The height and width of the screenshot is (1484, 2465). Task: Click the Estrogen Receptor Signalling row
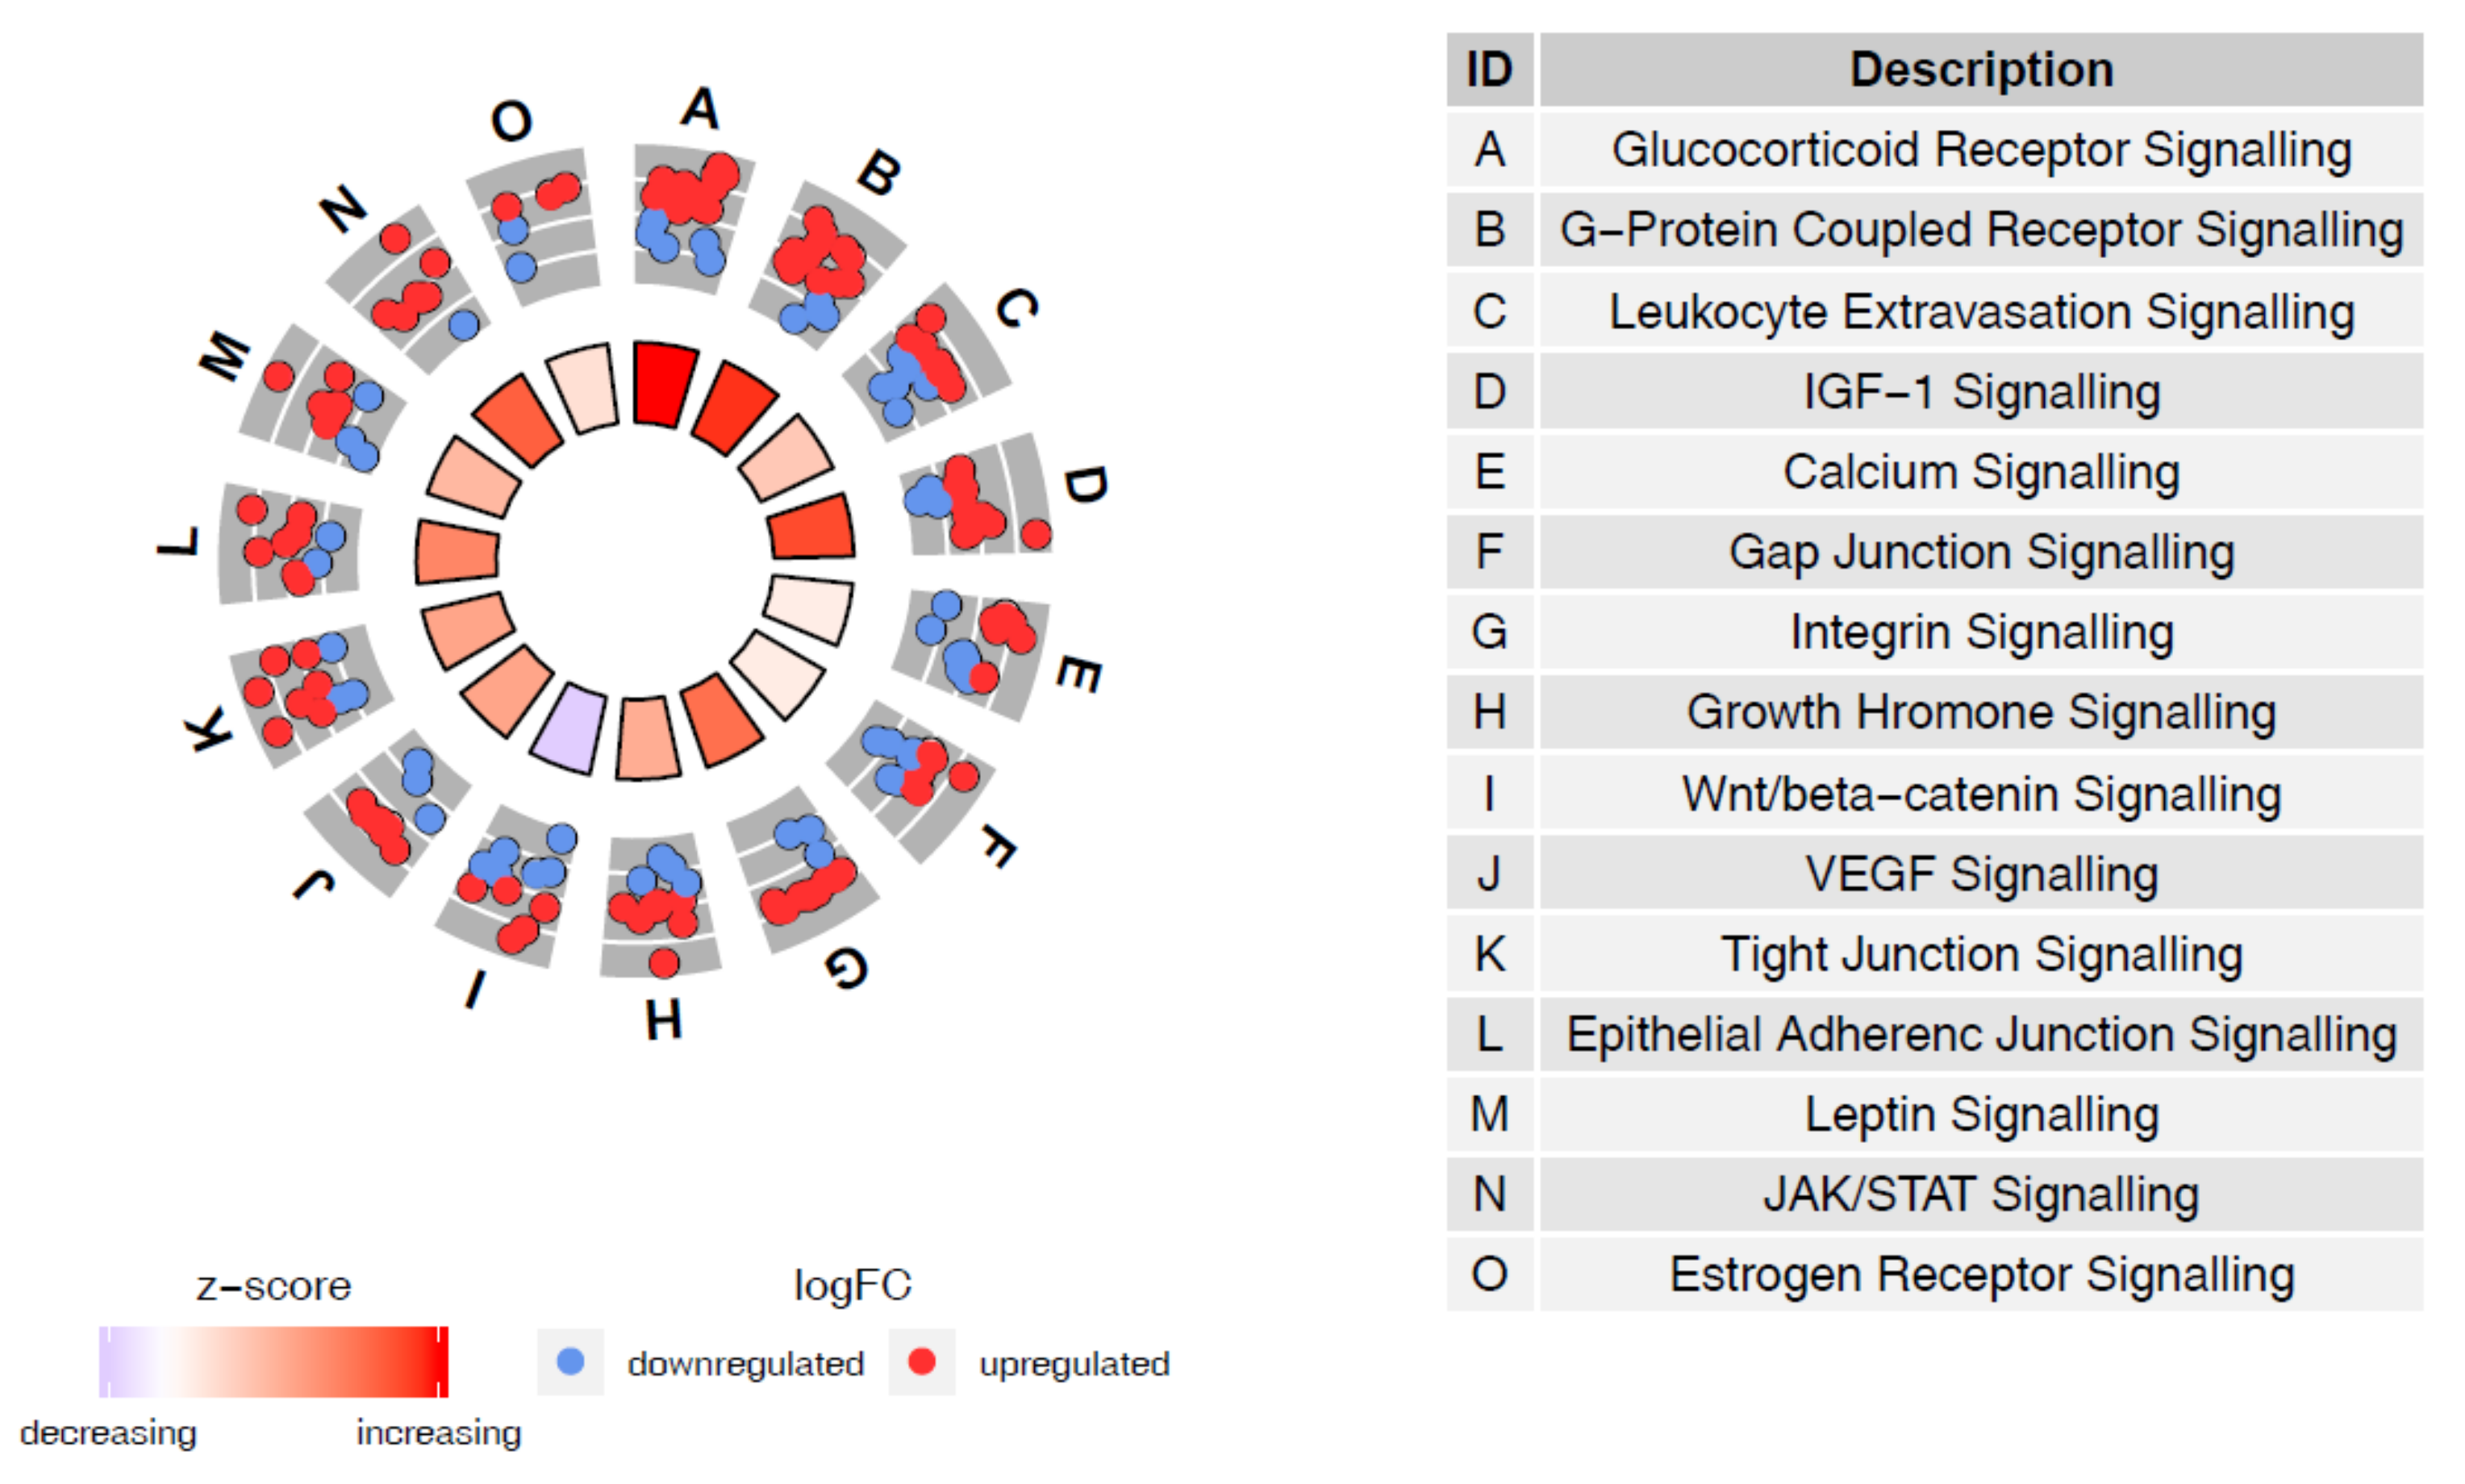[1980, 1274]
